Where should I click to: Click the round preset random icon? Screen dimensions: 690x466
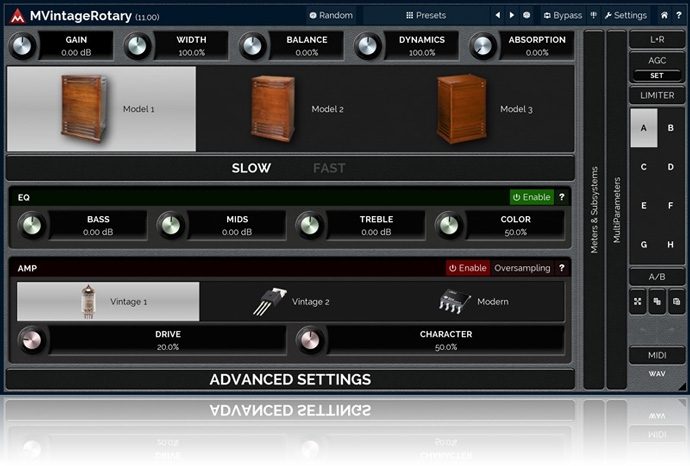coord(526,15)
